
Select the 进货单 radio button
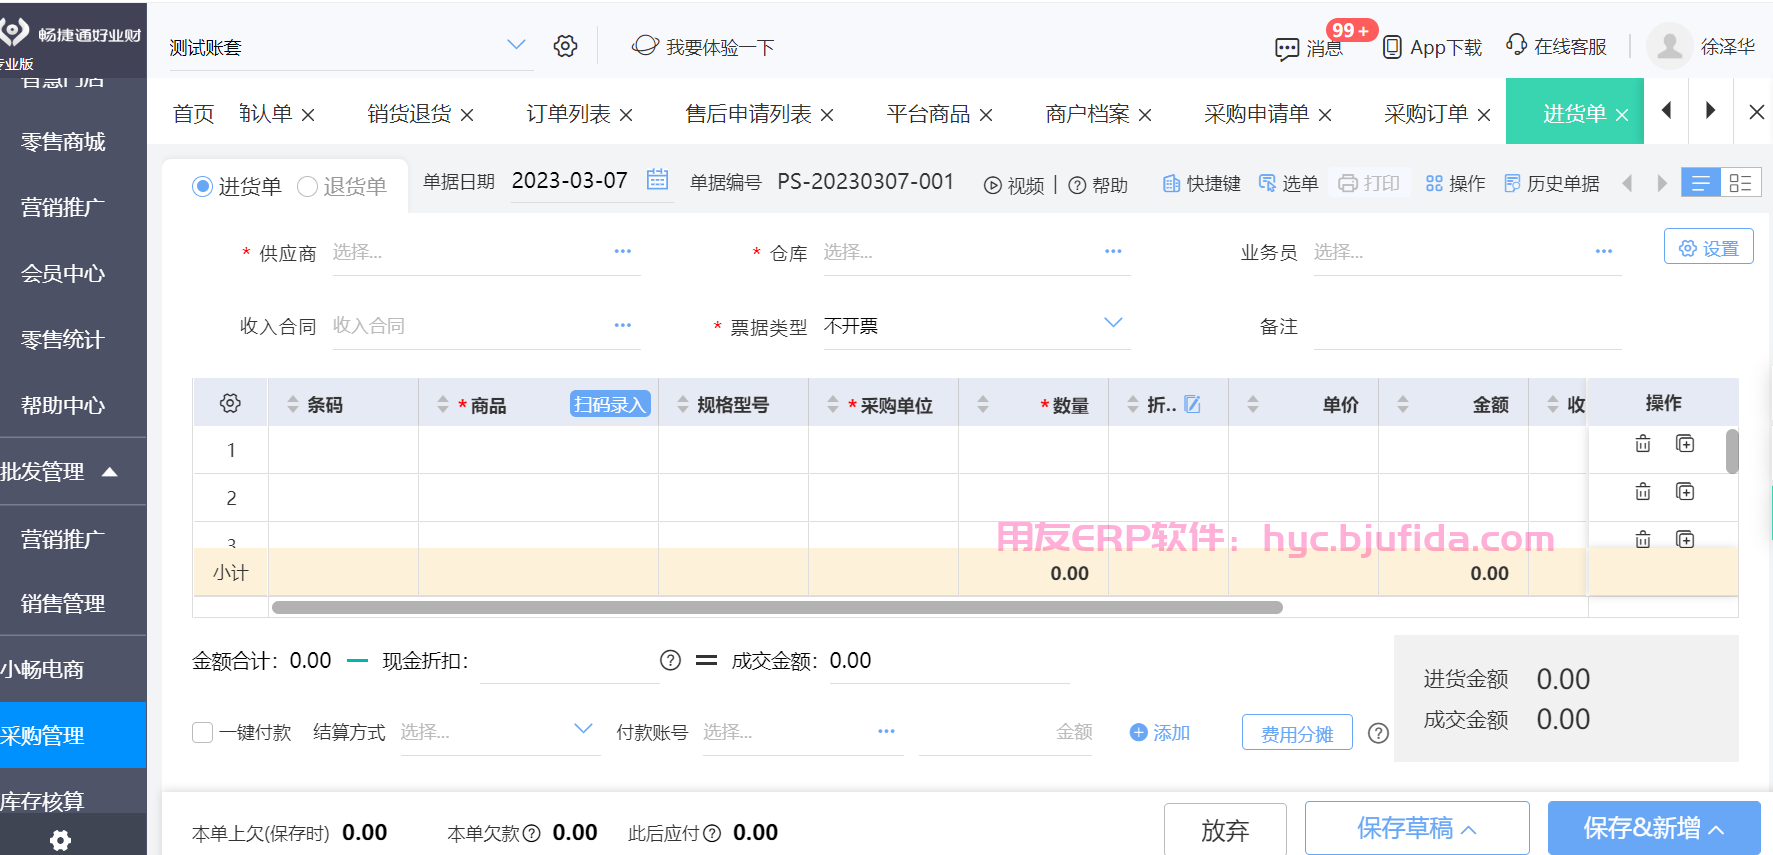tap(202, 186)
